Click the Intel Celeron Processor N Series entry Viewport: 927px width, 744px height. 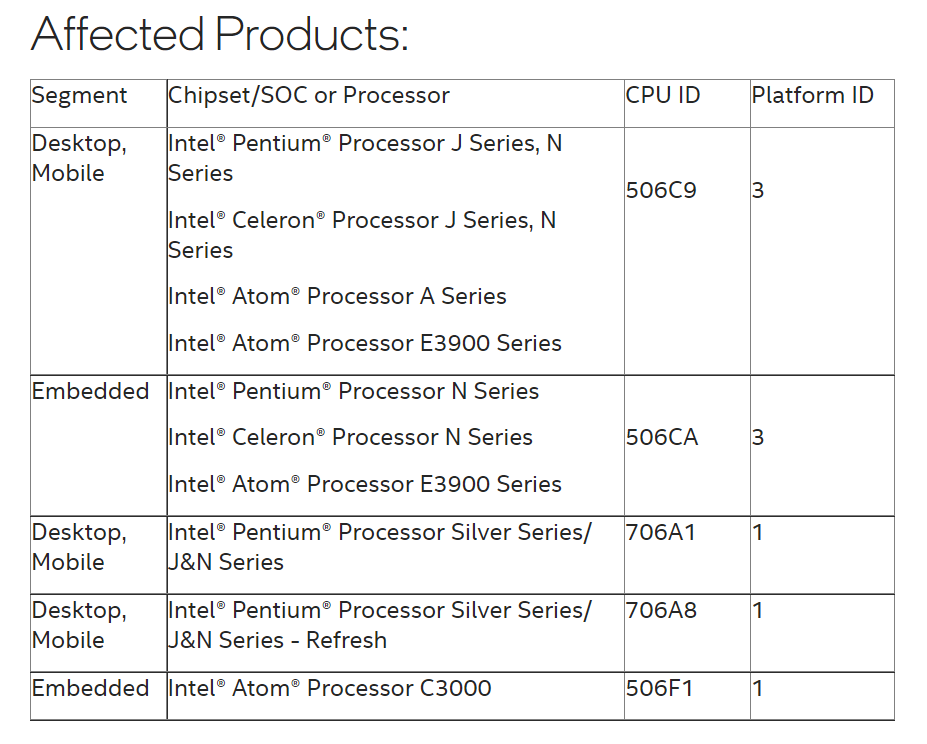pyautogui.click(x=350, y=438)
